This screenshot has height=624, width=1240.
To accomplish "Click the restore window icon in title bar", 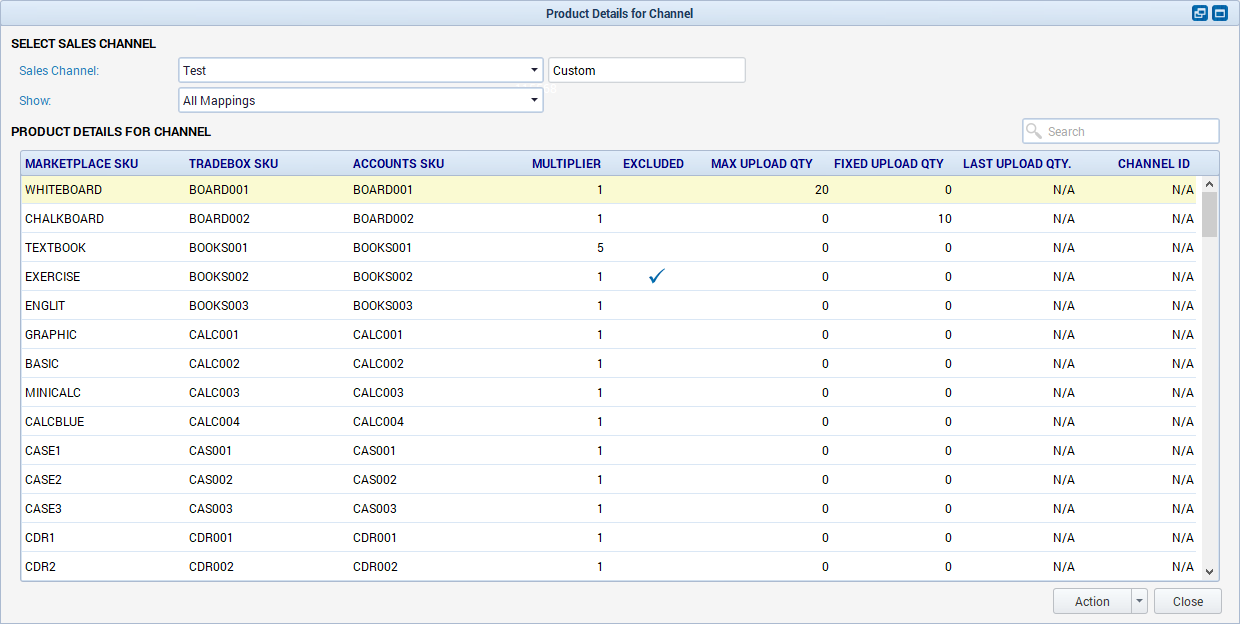I will [x=1200, y=14].
